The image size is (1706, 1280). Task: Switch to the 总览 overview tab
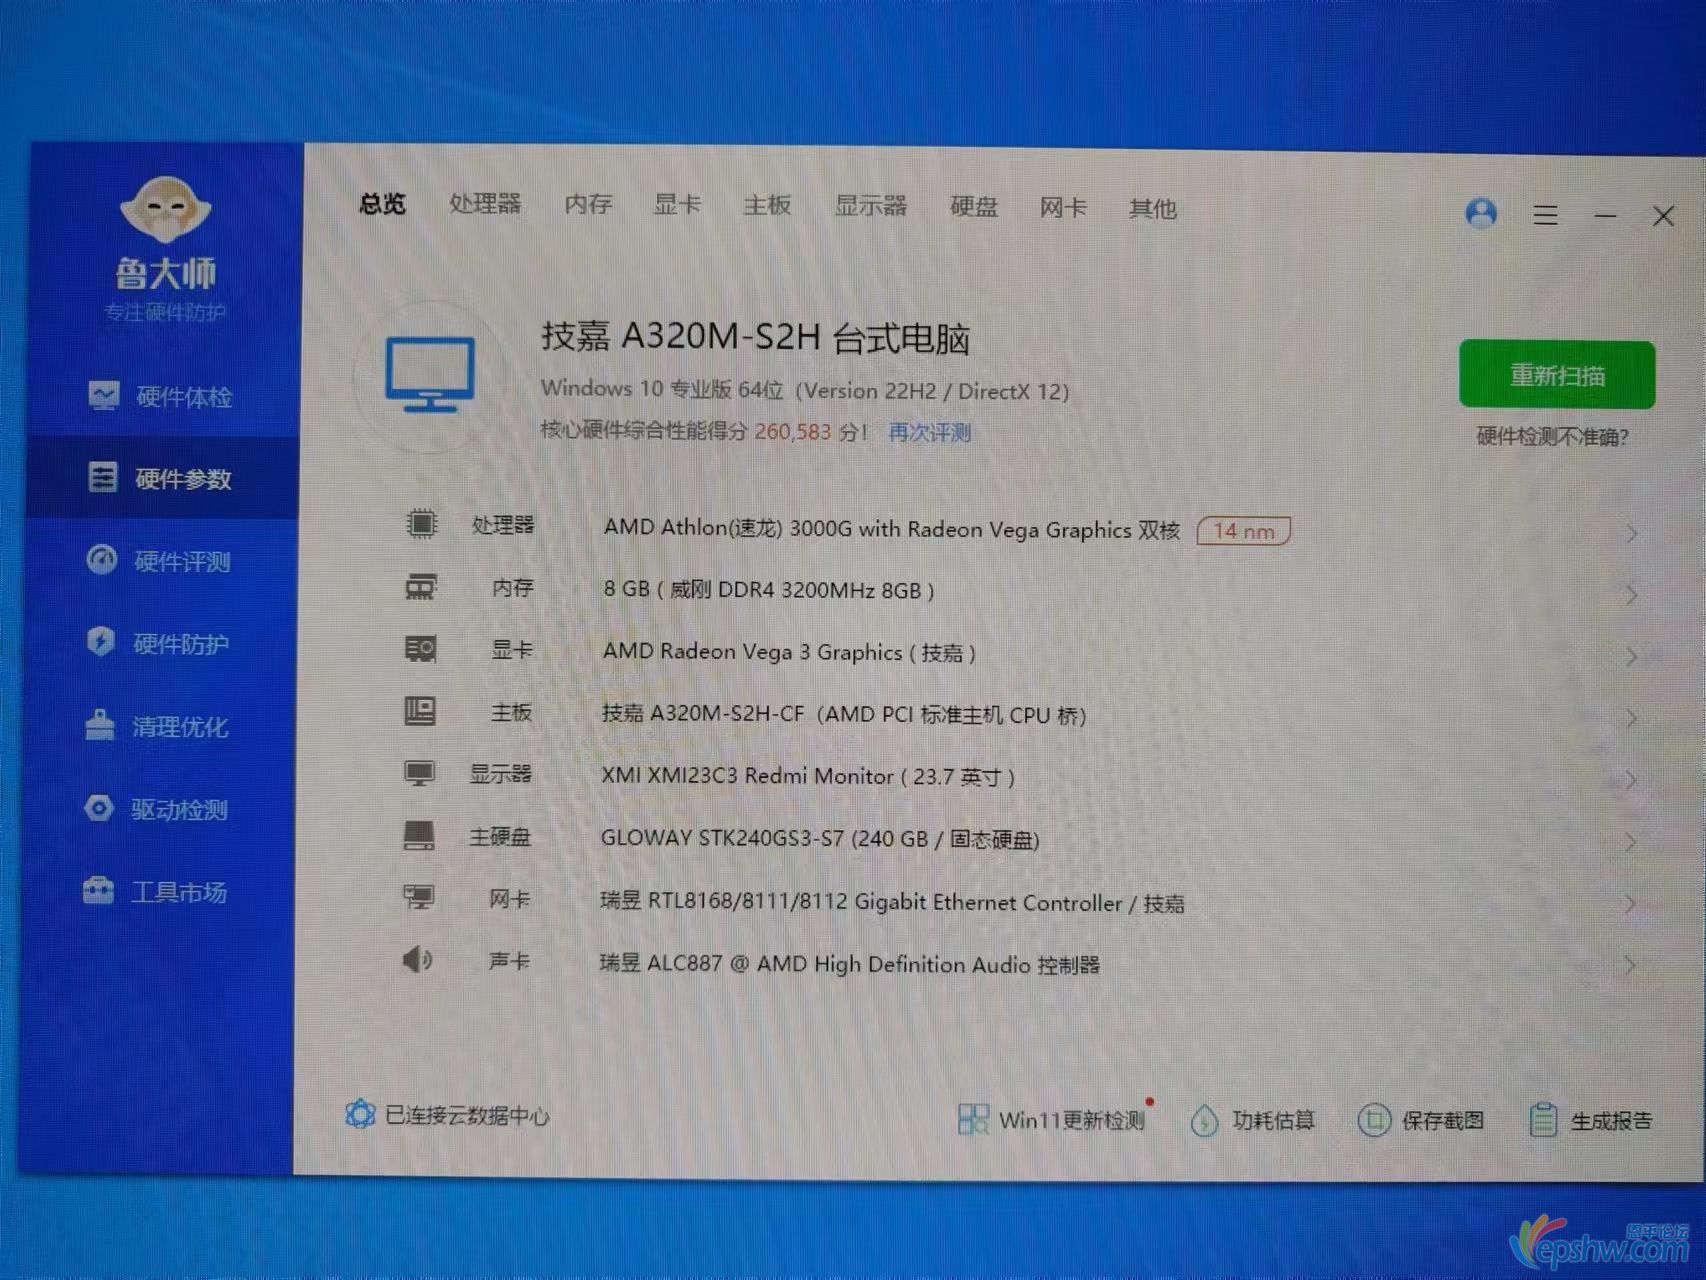click(x=382, y=204)
